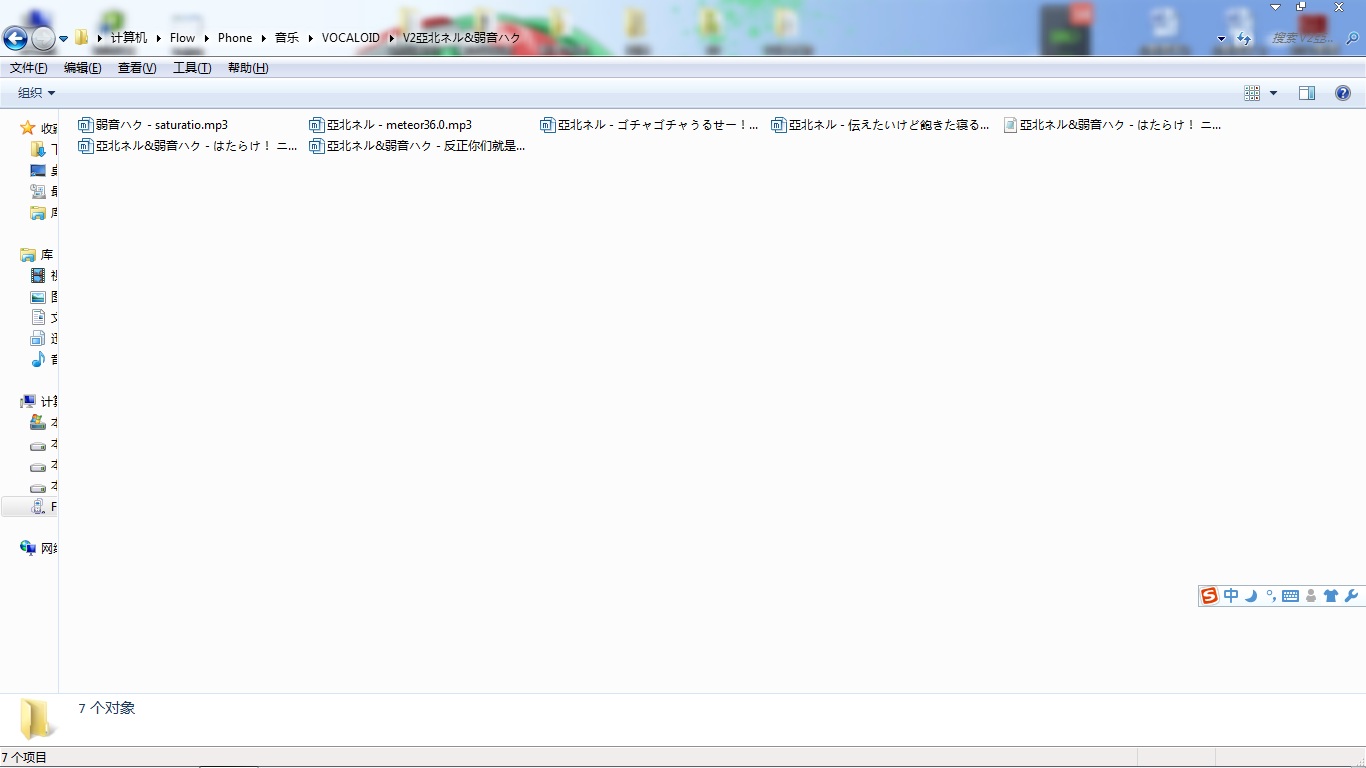The height and width of the screenshot is (768, 1366).
Task: Expand the arrow after 音乐 in the breadcrumb
Action: tap(311, 38)
